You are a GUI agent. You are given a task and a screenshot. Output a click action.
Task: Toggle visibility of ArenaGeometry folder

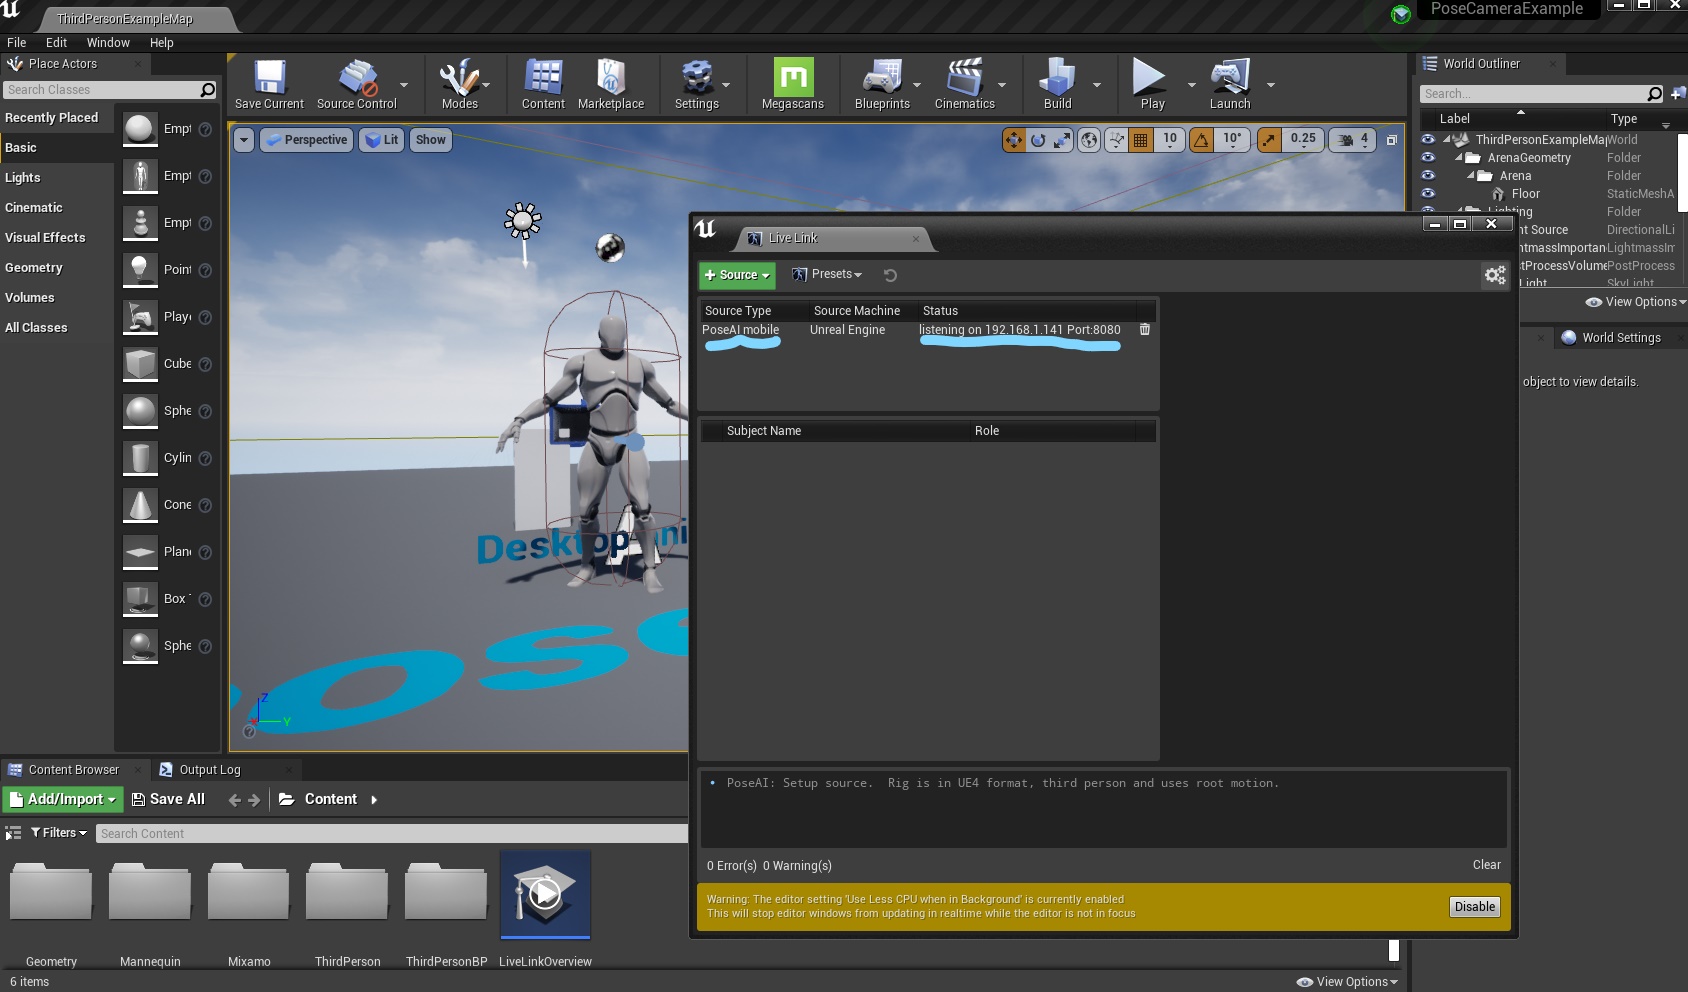1427,157
